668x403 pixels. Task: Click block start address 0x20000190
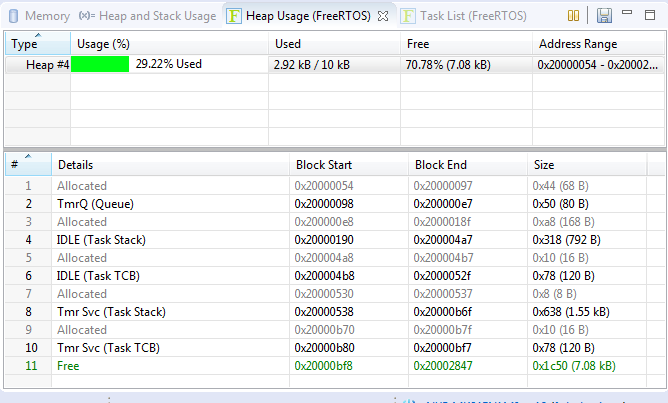(x=324, y=240)
